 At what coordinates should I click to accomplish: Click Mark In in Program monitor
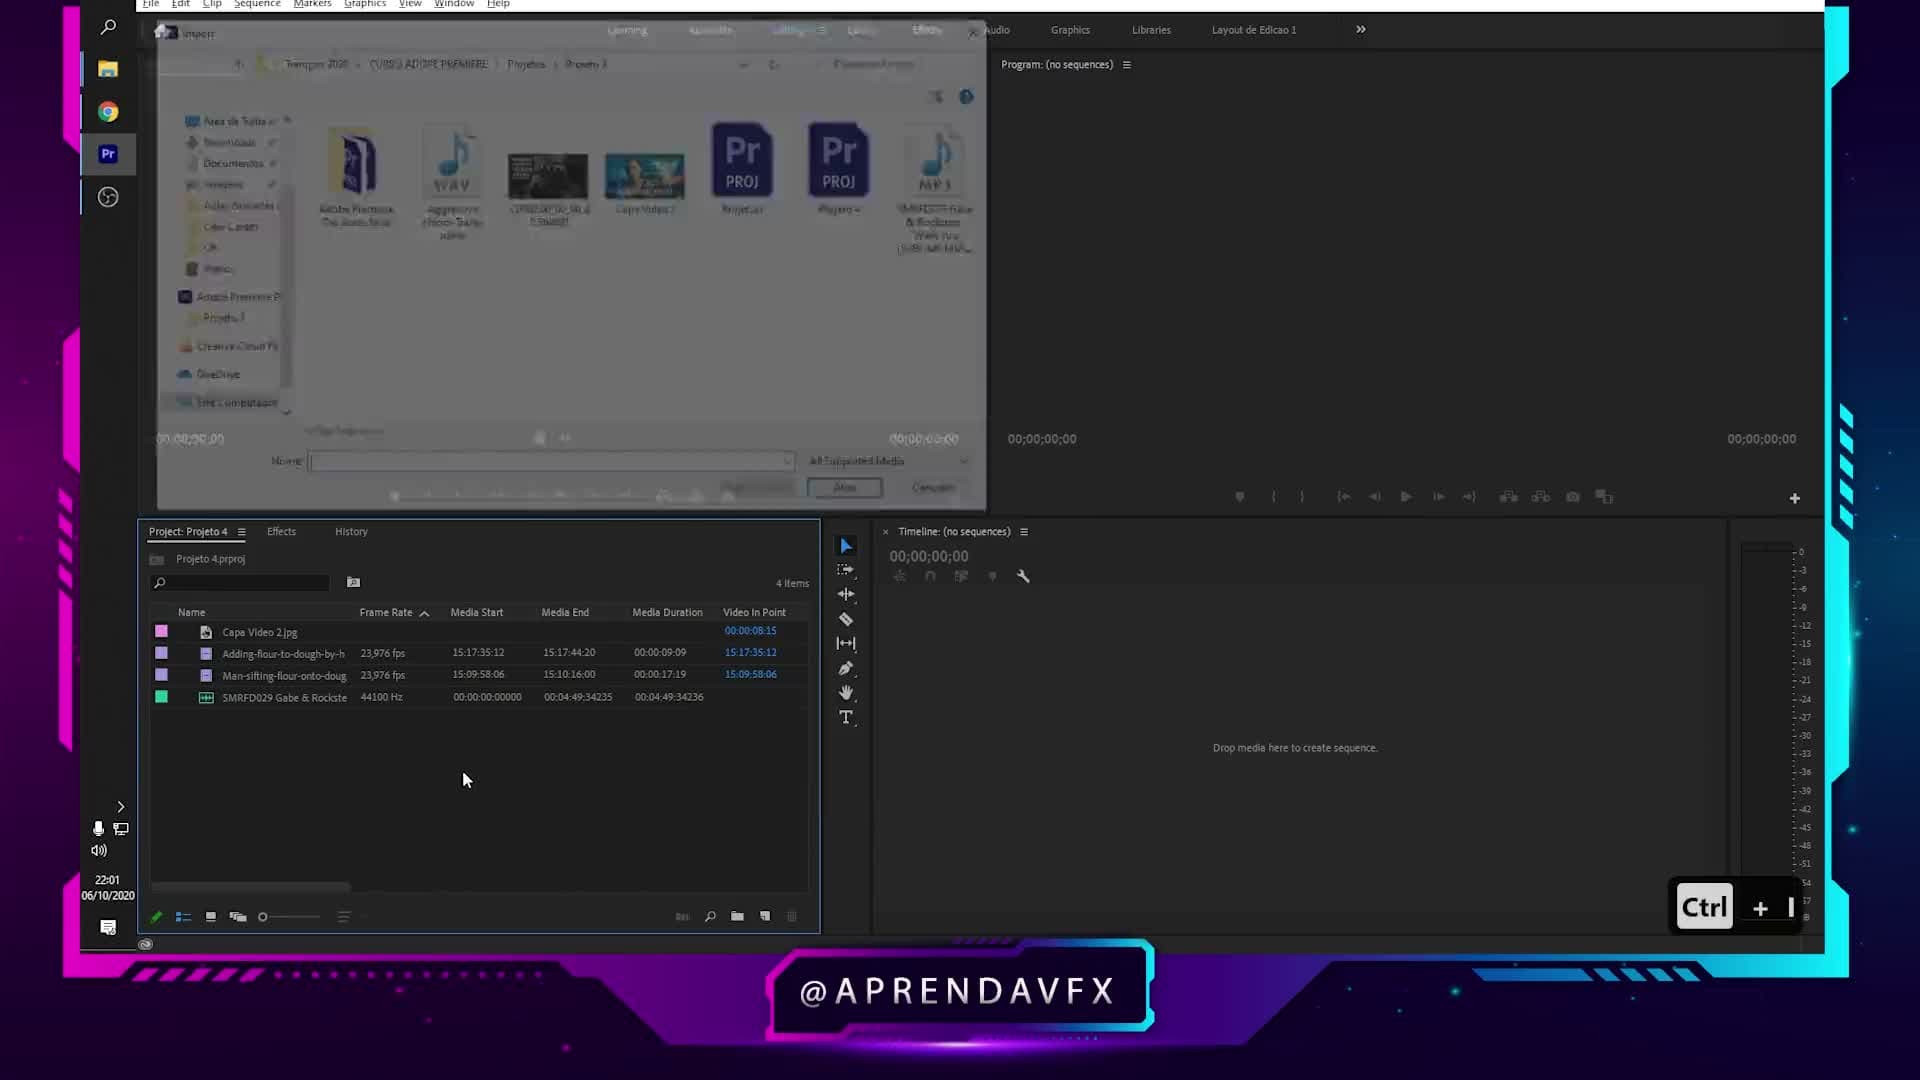1273,497
